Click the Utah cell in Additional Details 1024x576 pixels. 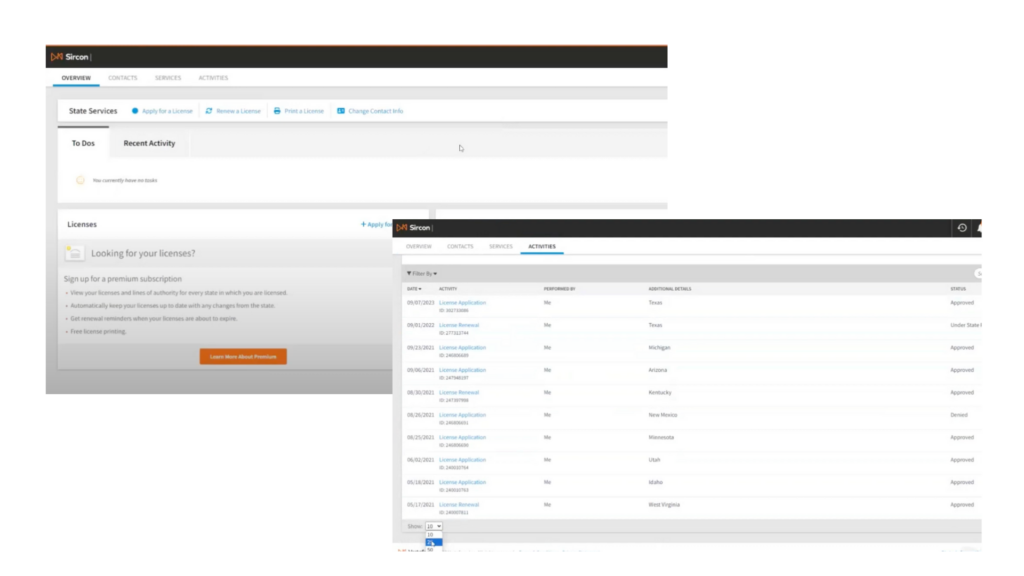coord(654,460)
